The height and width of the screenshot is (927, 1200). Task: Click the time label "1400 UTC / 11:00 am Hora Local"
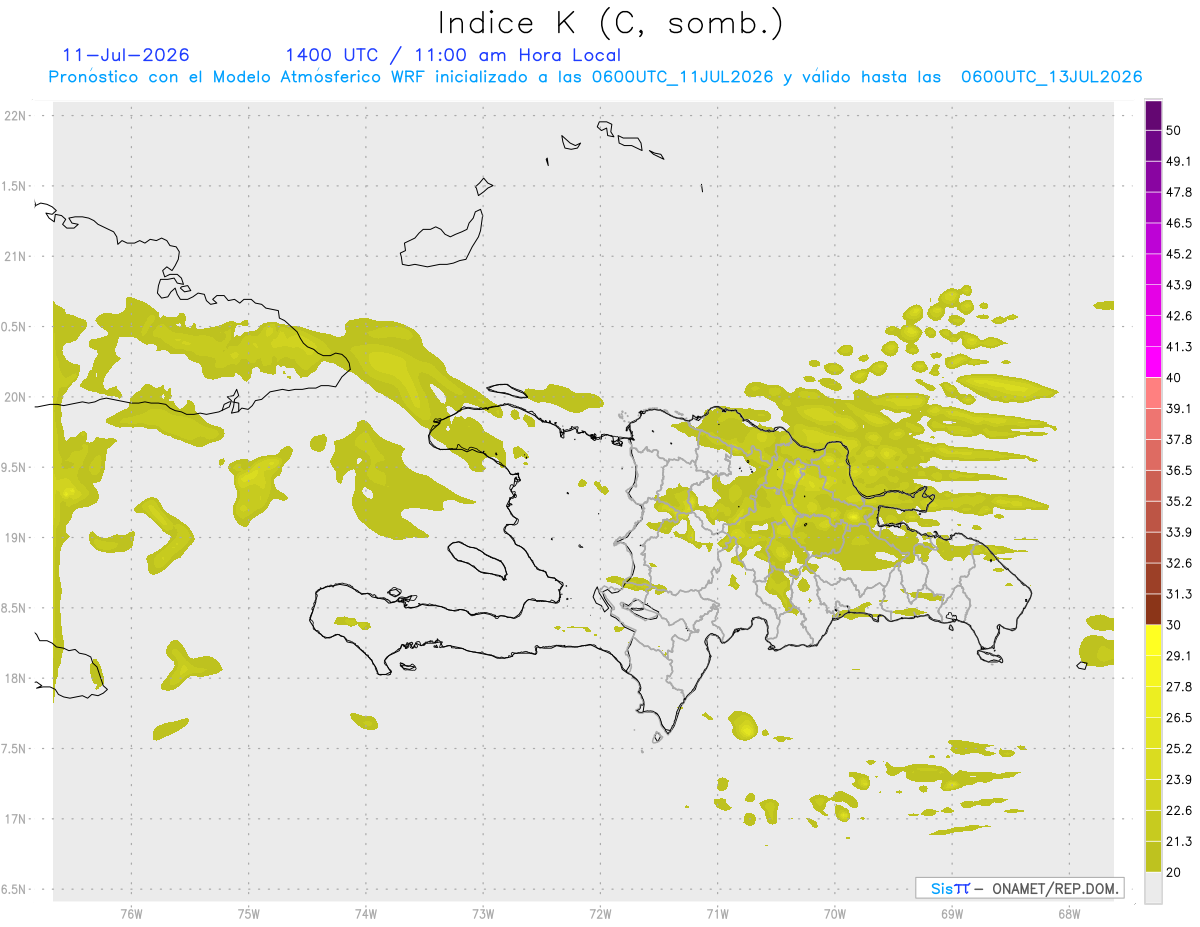click(x=453, y=55)
